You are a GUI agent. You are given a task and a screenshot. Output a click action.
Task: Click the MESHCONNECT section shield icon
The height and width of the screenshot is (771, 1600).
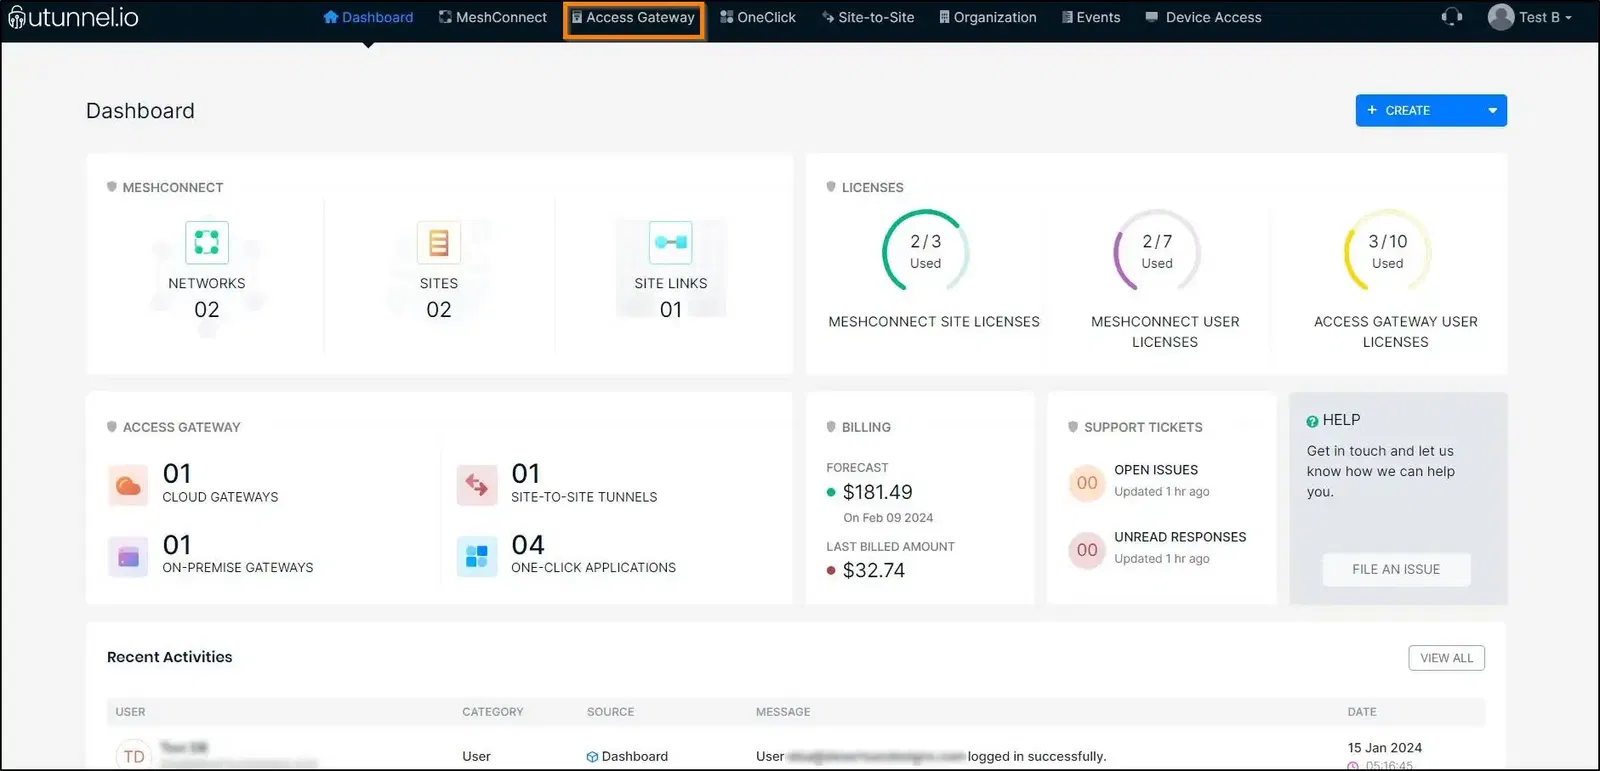[x=112, y=187]
